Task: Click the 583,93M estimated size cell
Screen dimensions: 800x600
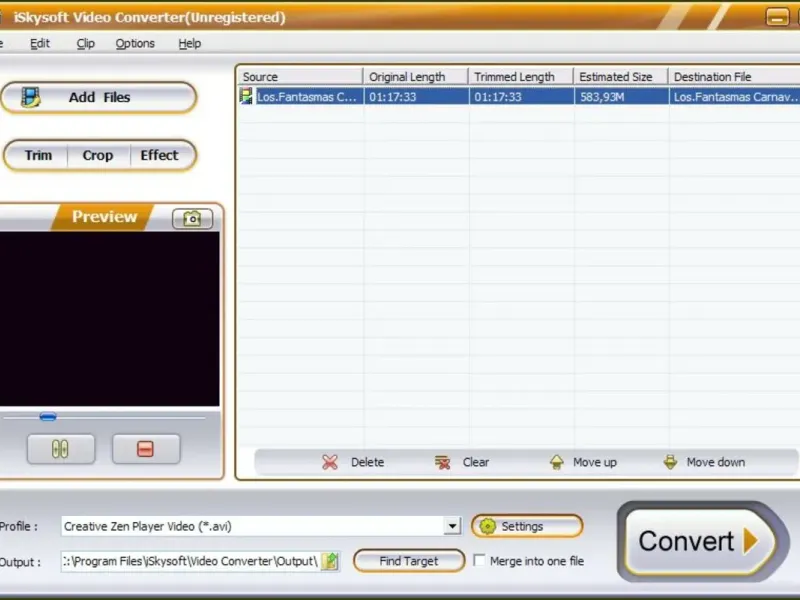Action: click(621, 96)
